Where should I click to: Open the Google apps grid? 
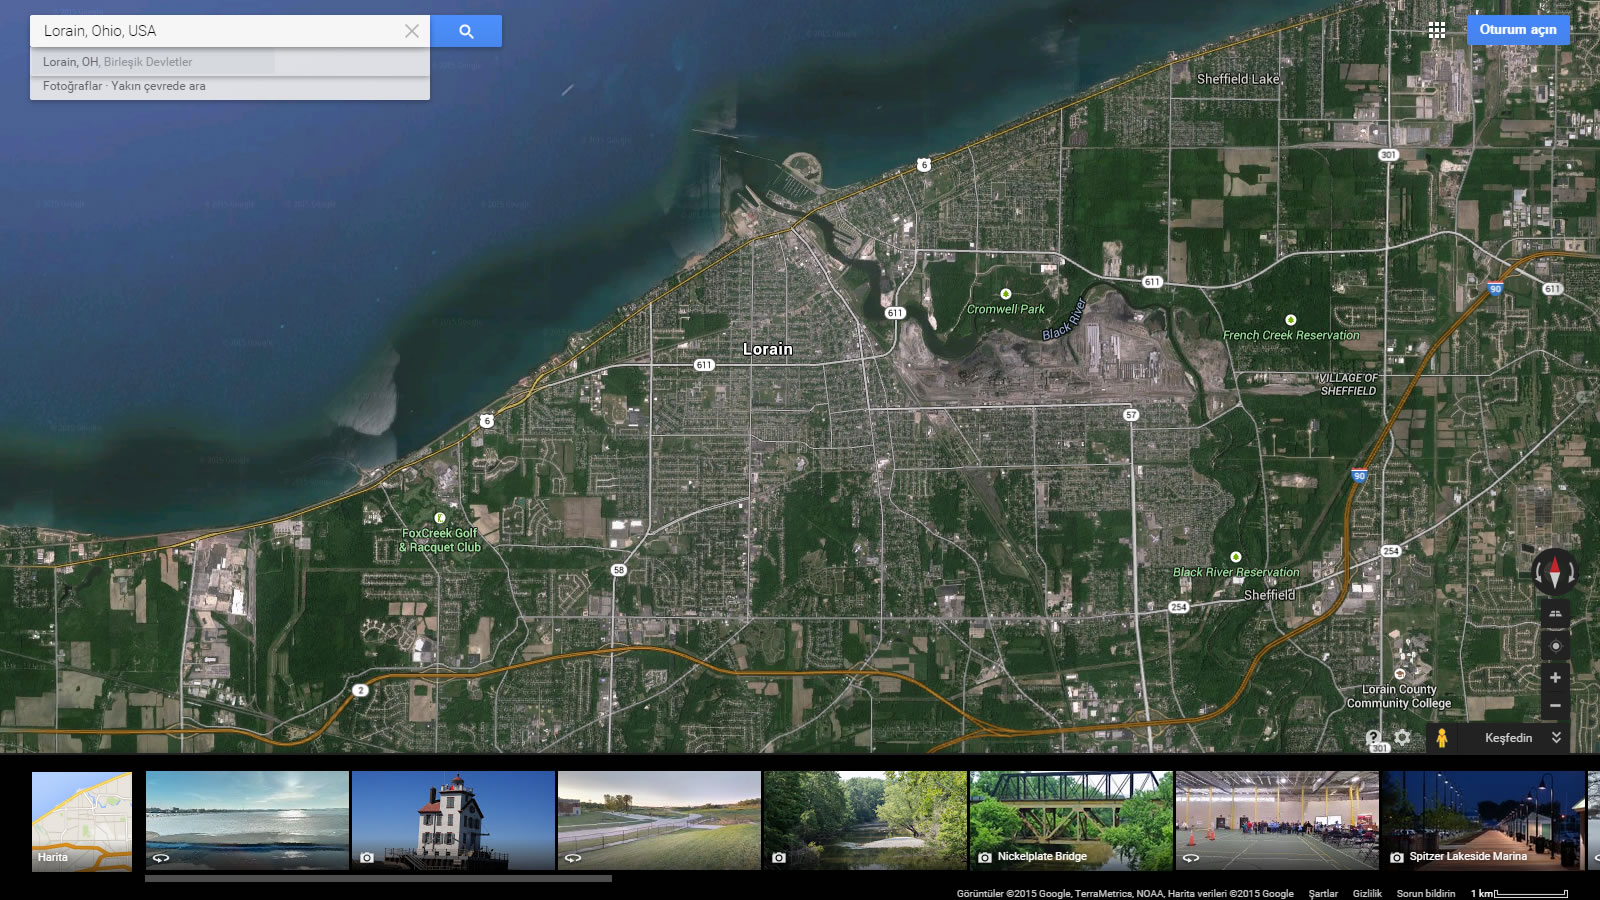(x=1437, y=30)
